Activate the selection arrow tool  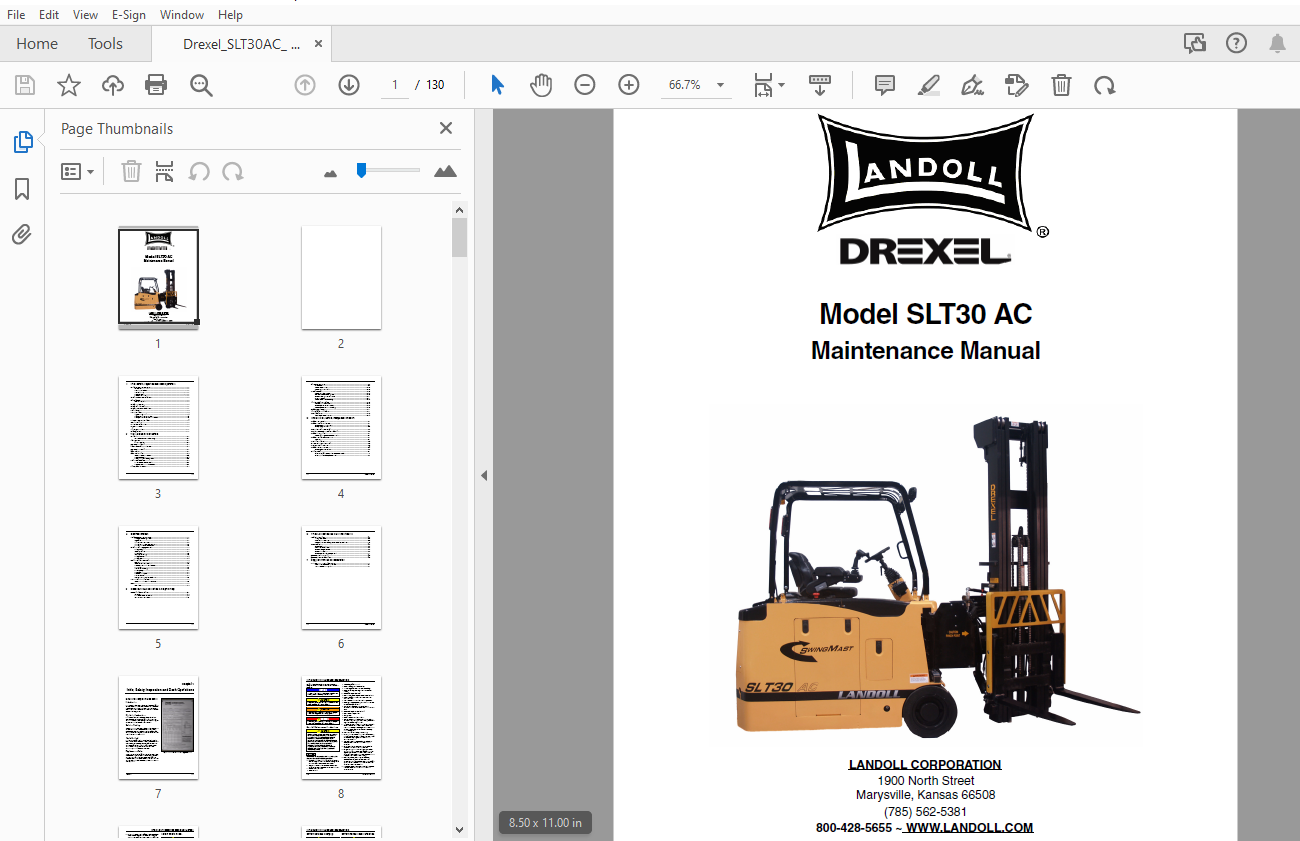click(497, 85)
